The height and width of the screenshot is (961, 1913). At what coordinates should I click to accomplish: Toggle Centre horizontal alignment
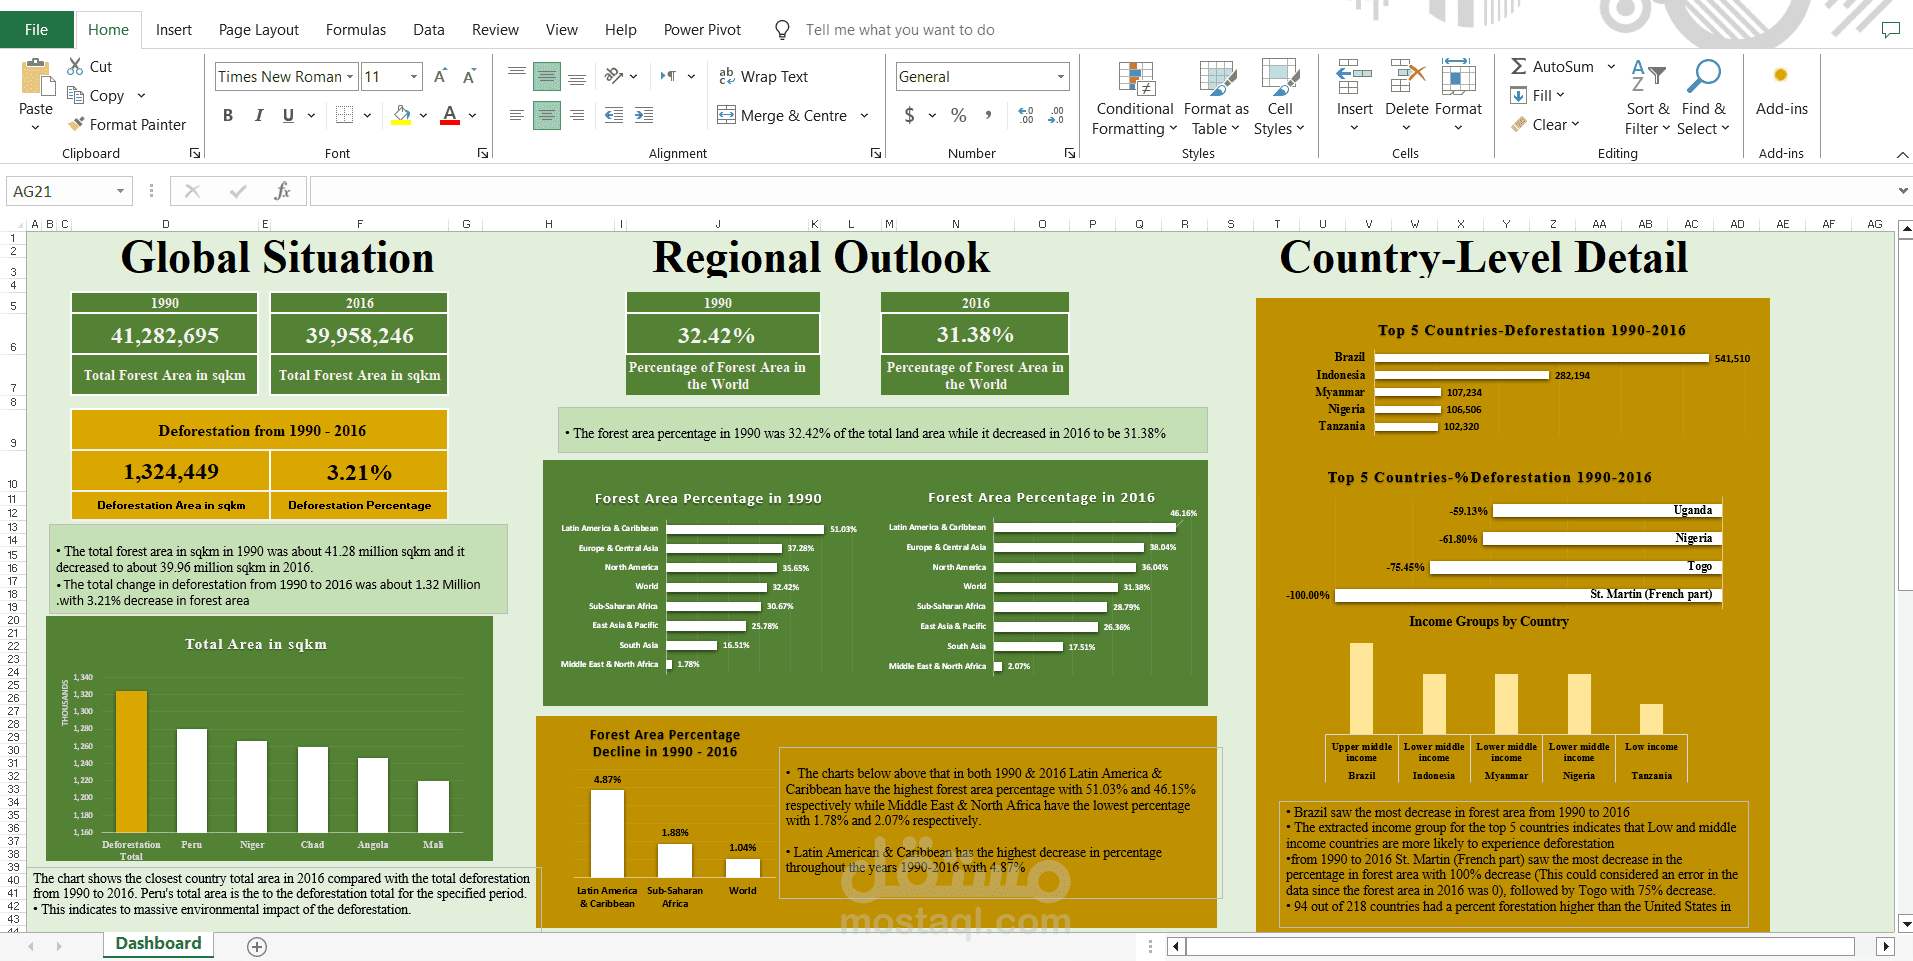(x=547, y=115)
